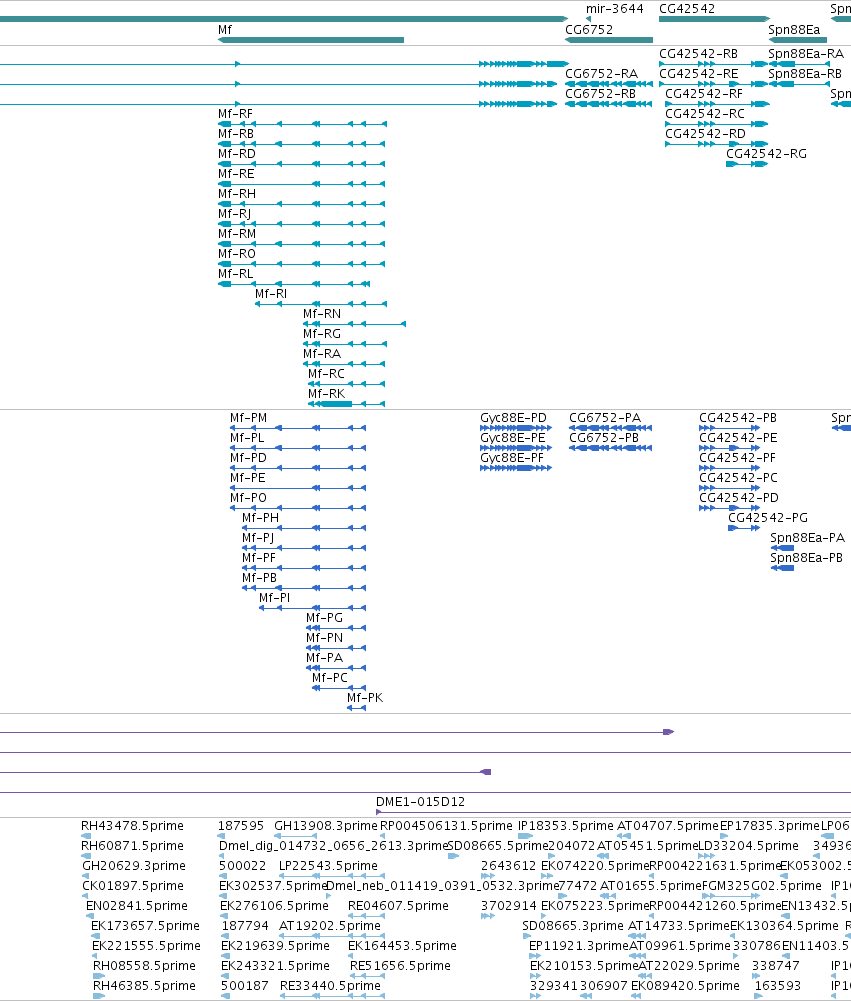Select transcript Mf-RL
Screen dimensions: 851x1001
pos(235,274)
